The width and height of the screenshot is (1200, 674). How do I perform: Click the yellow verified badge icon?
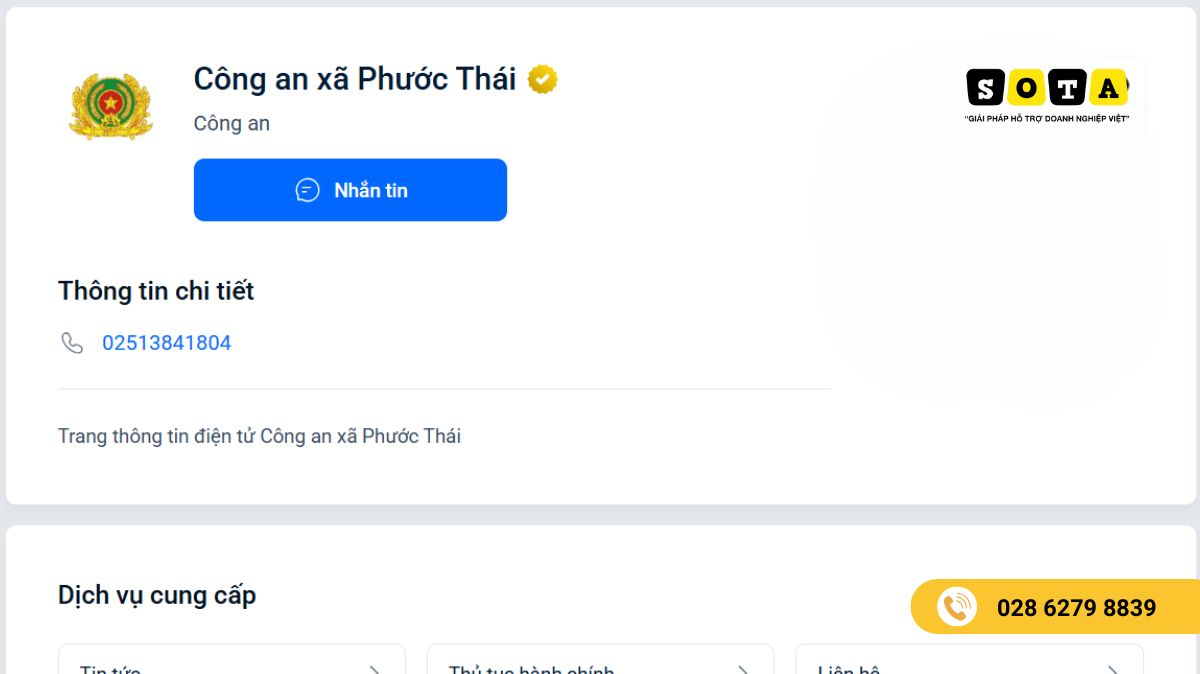click(x=543, y=79)
